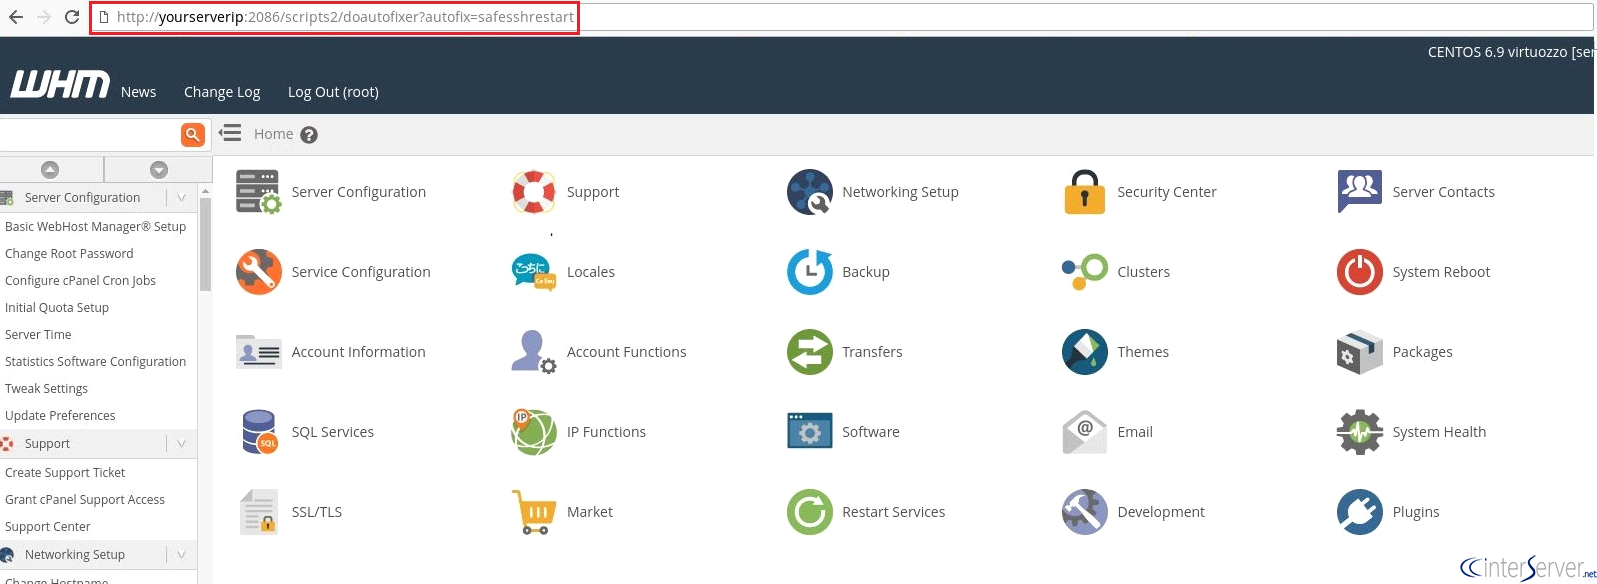Open the Server Contacts icon
Image resolution: width=1597 pixels, height=584 pixels.
[x=1359, y=192]
